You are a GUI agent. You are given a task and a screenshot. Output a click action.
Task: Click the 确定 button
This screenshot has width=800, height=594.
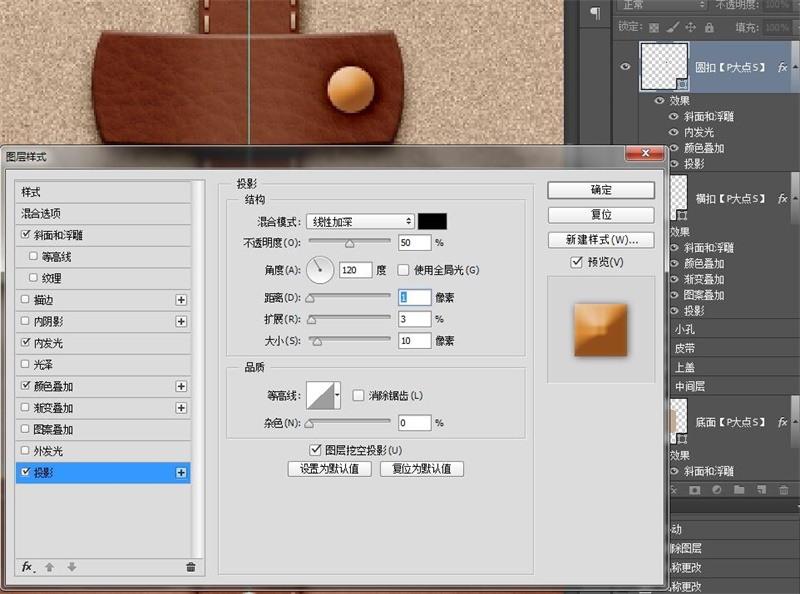coord(601,190)
